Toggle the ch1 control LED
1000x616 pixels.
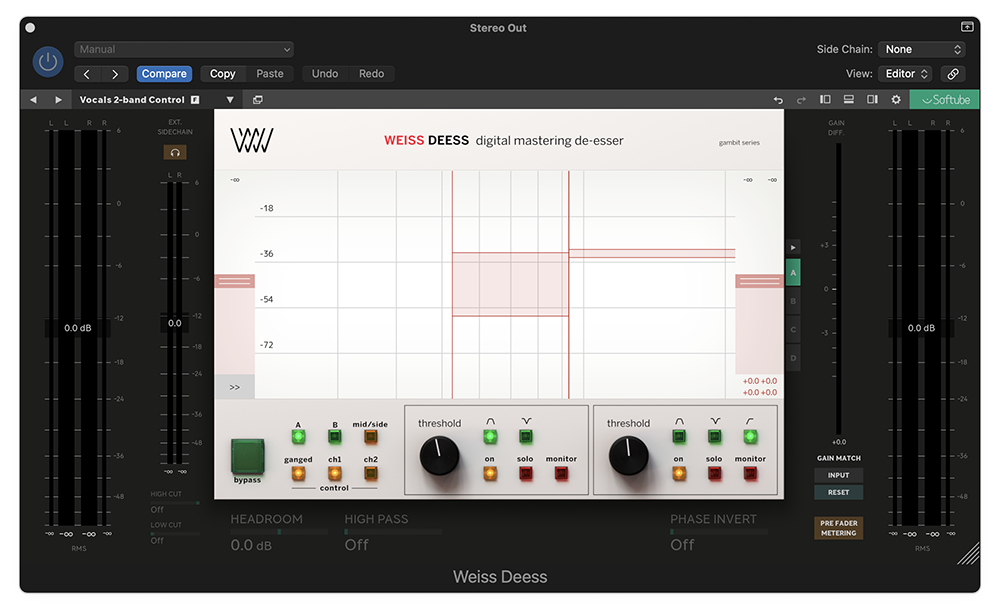(x=334, y=473)
